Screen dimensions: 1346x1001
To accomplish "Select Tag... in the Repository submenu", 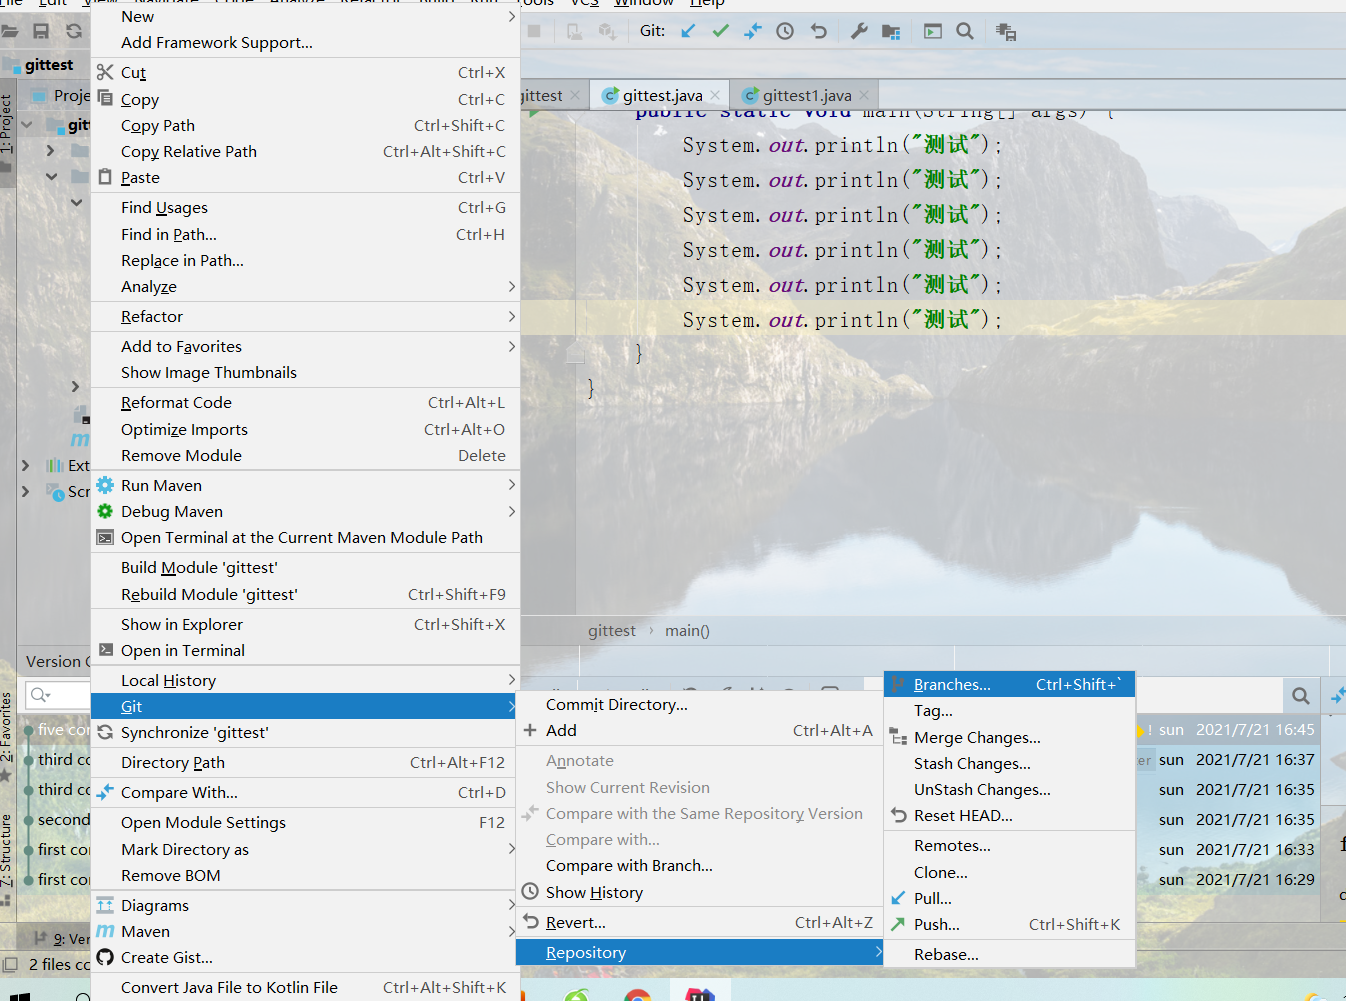I will tap(1010, 710).
